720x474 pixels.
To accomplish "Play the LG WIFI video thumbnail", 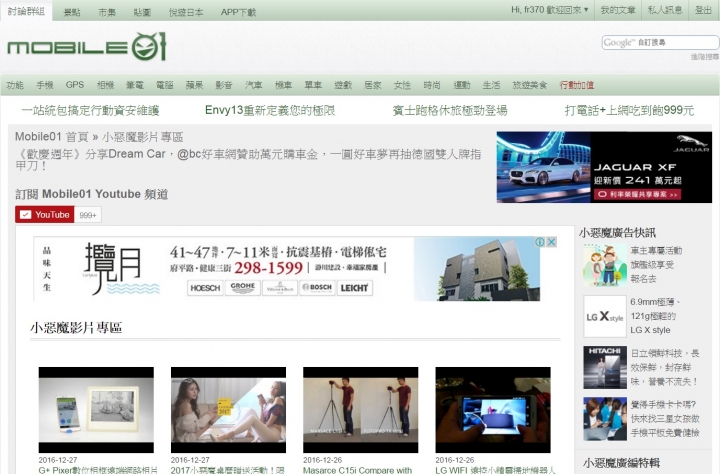I will click(x=493, y=410).
